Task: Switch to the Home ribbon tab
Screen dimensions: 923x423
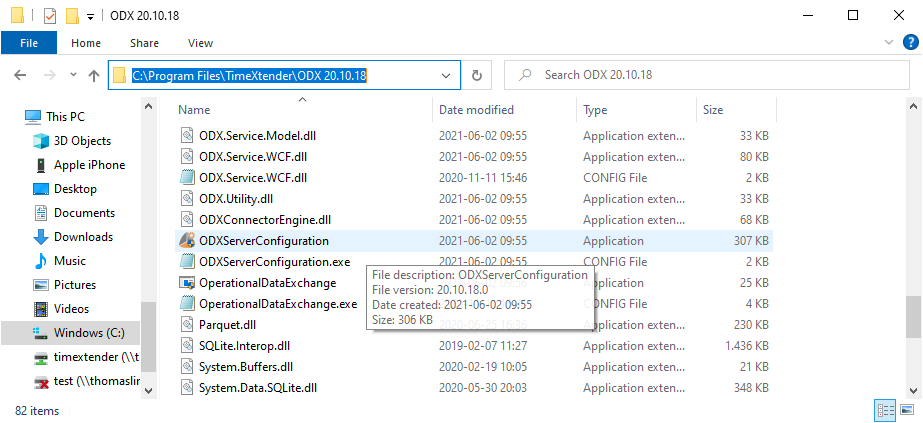Action: pos(86,43)
